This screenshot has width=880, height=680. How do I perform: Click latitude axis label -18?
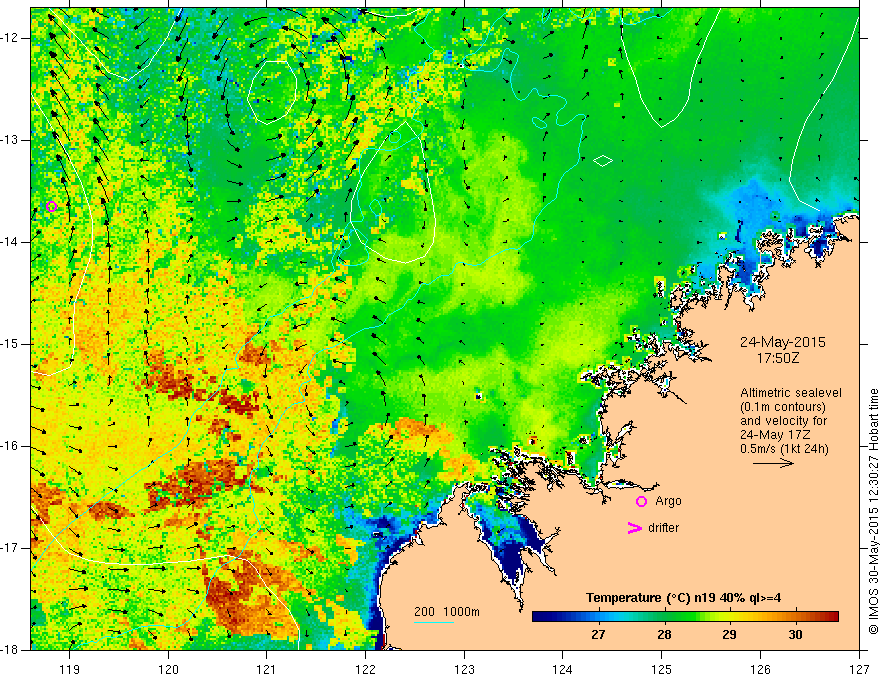coord(11,650)
